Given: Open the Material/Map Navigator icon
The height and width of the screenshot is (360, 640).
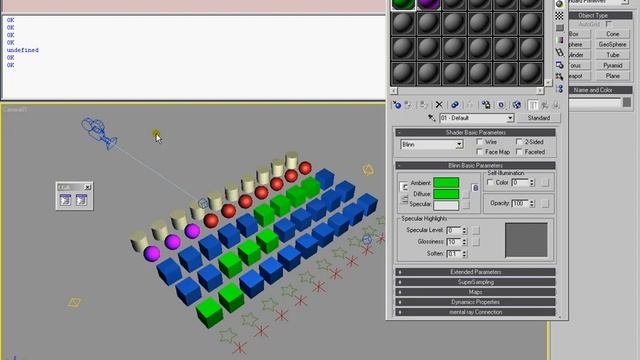Looking at the screenshot, I should point(559,88).
